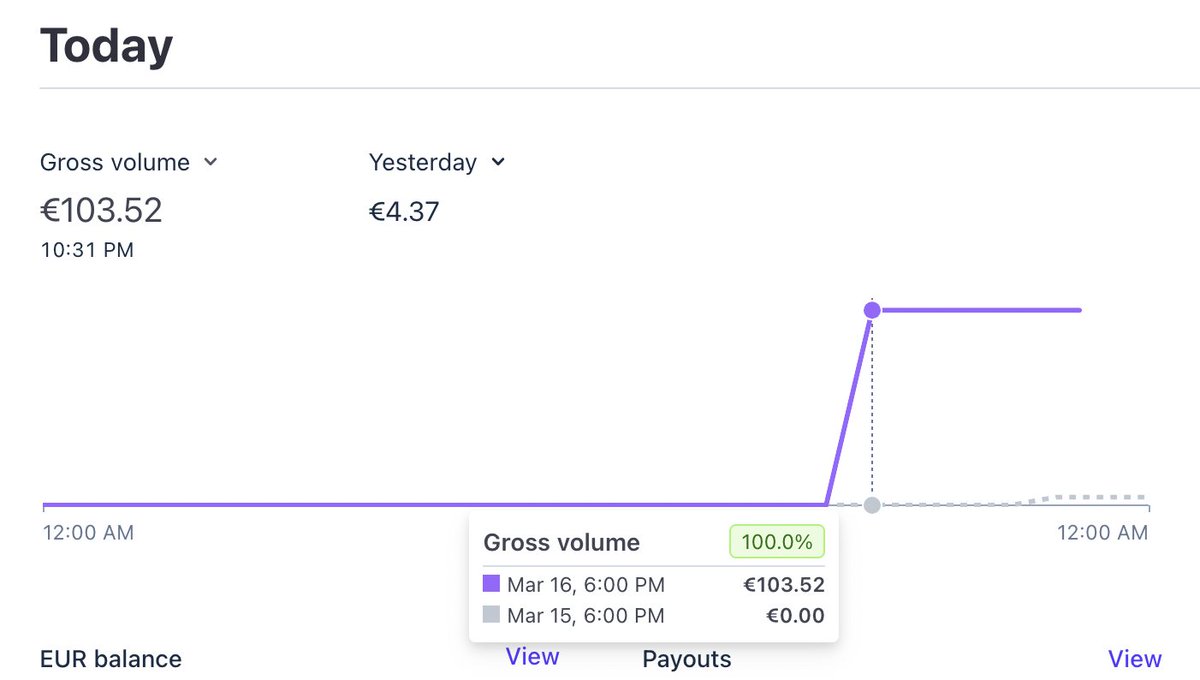Click the purple Mar 16 legend swatch
1200x680 pixels.
coord(491,584)
